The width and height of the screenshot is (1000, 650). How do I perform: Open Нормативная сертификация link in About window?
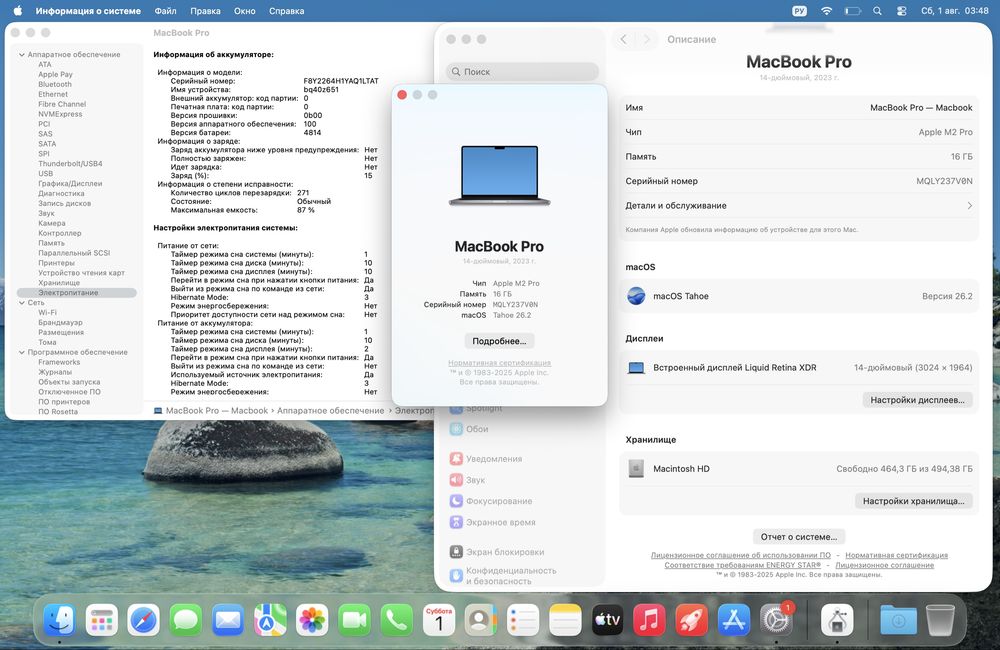tap(499, 363)
